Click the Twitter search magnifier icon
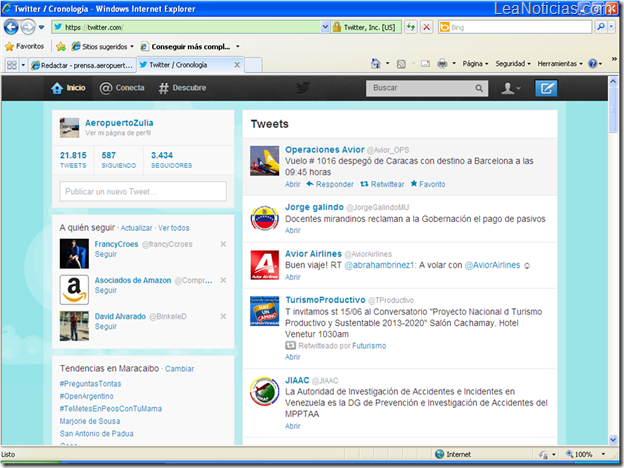The height and width of the screenshot is (468, 624). [479, 88]
